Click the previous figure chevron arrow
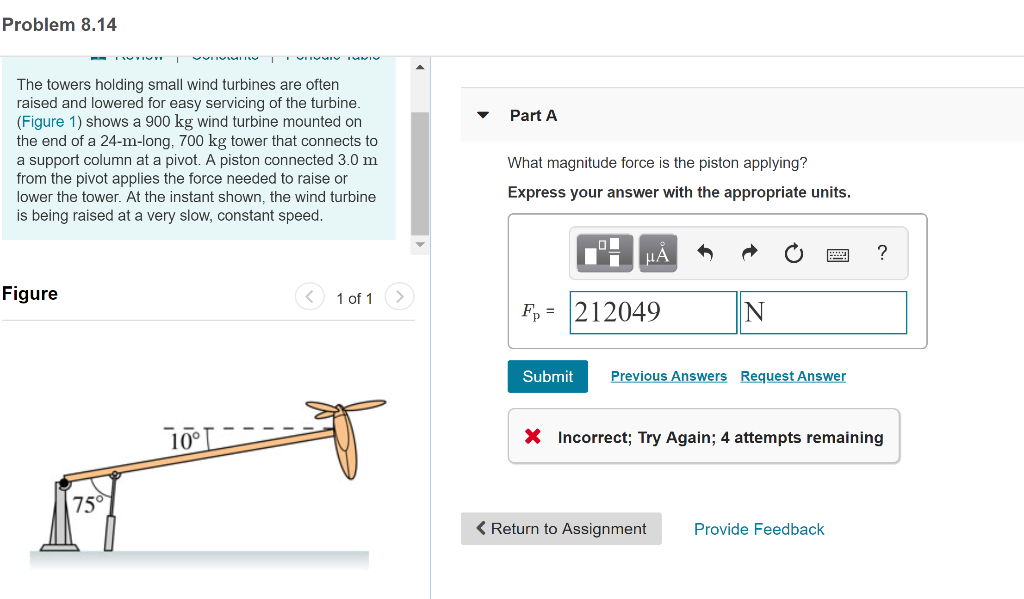The width and height of the screenshot is (1024, 599). 309,296
